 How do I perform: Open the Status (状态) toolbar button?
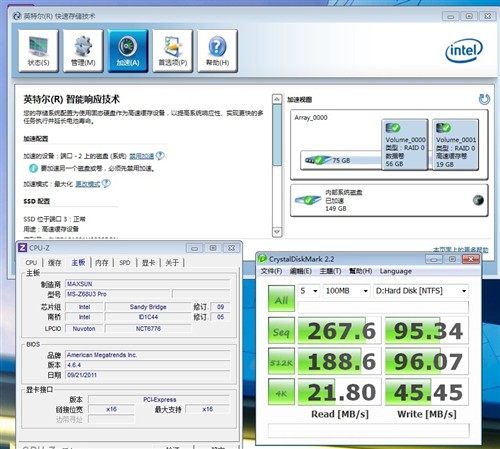pyautogui.click(x=38, y=51)
